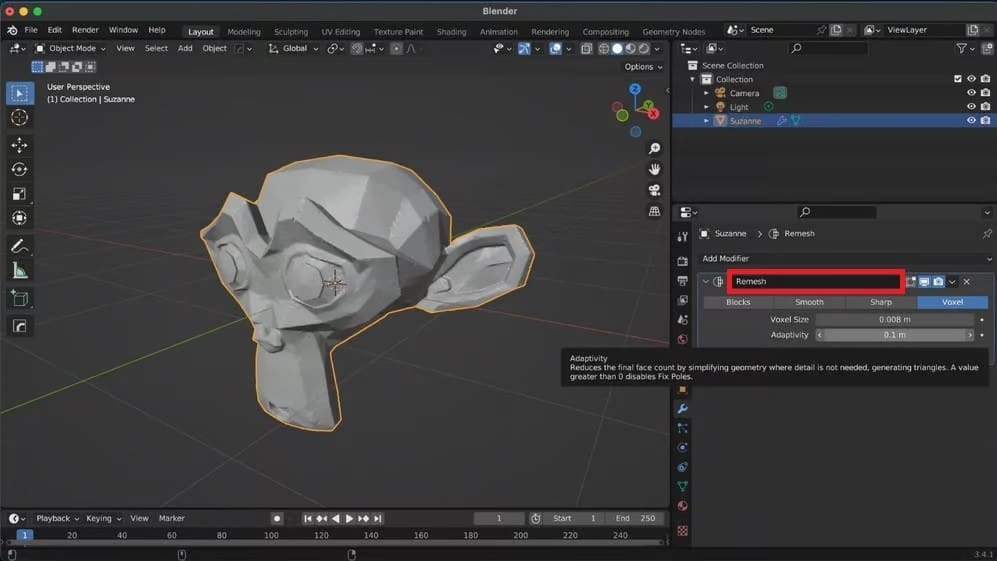Toggle Remesh modifier edit mode display

pyautogui.click(x=911, y=282)
